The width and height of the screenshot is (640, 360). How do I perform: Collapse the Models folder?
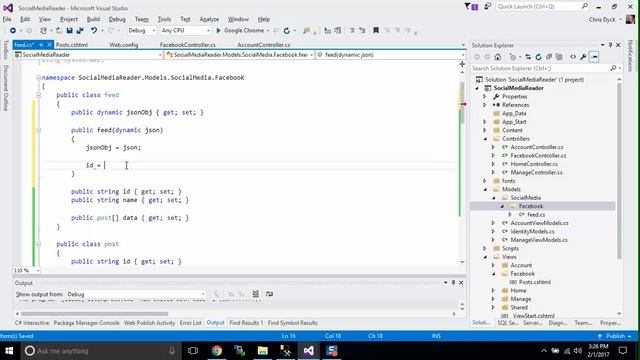(x=485, y=189)
